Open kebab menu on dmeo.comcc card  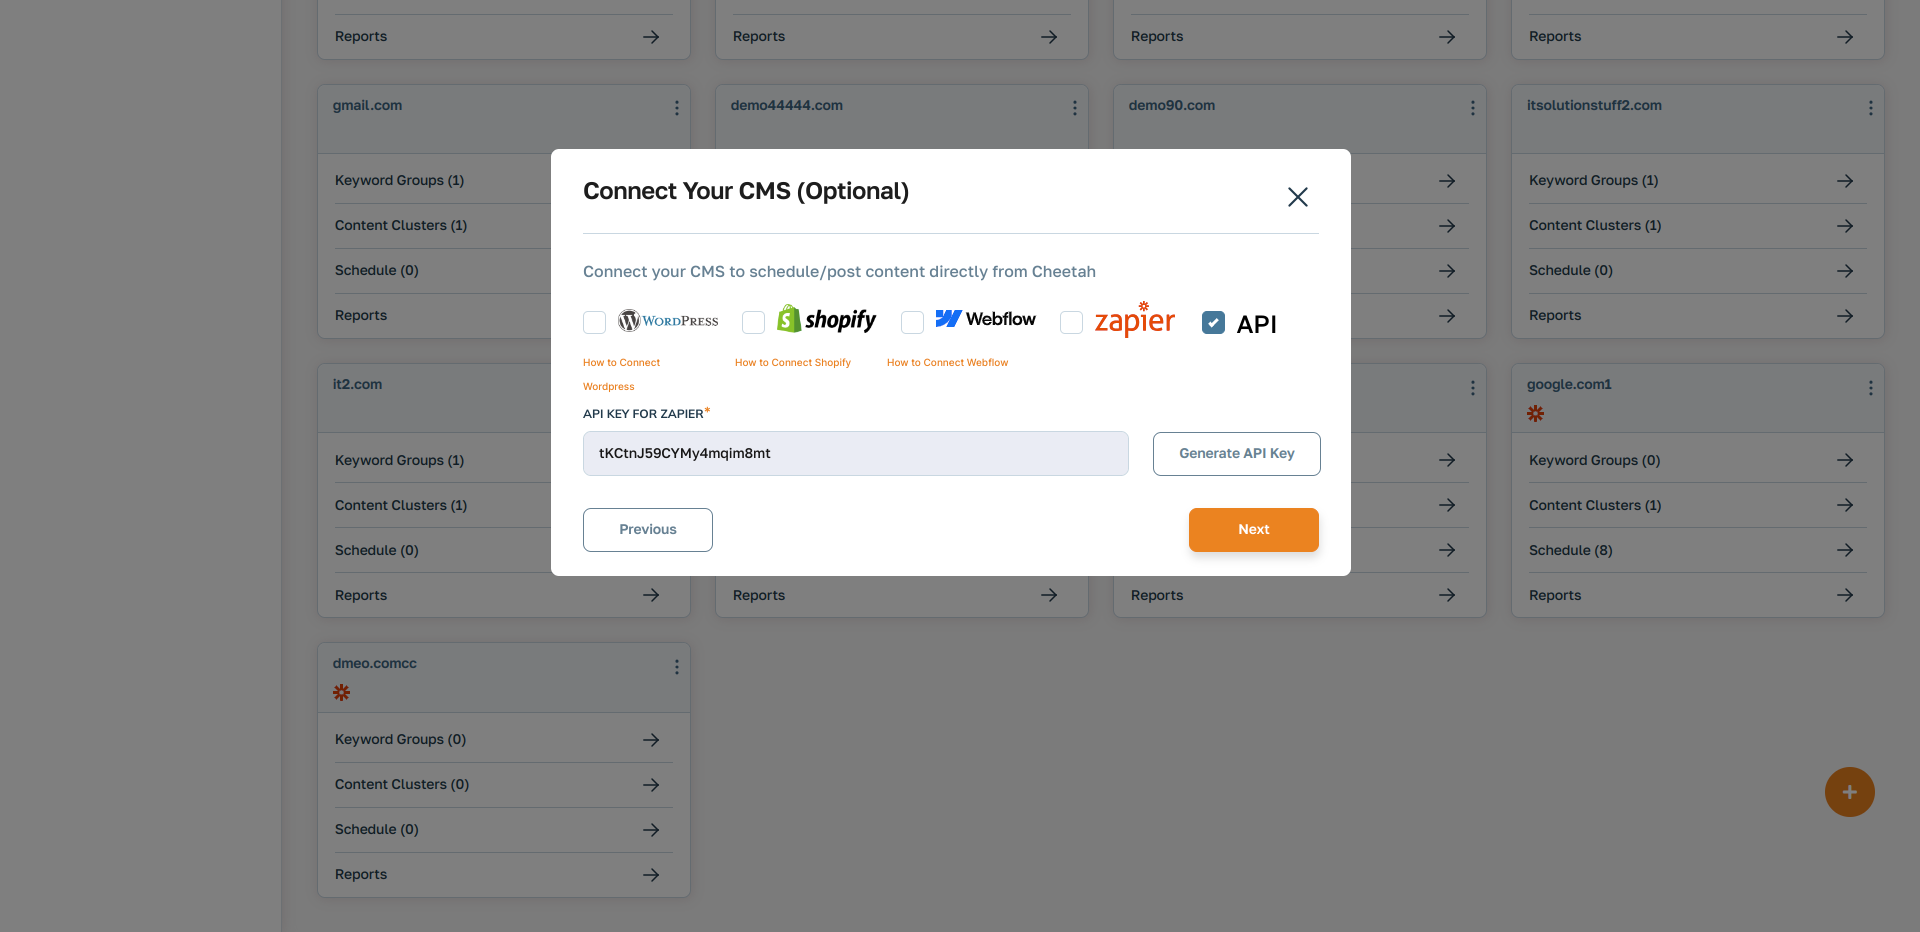(x=676, y=667)
